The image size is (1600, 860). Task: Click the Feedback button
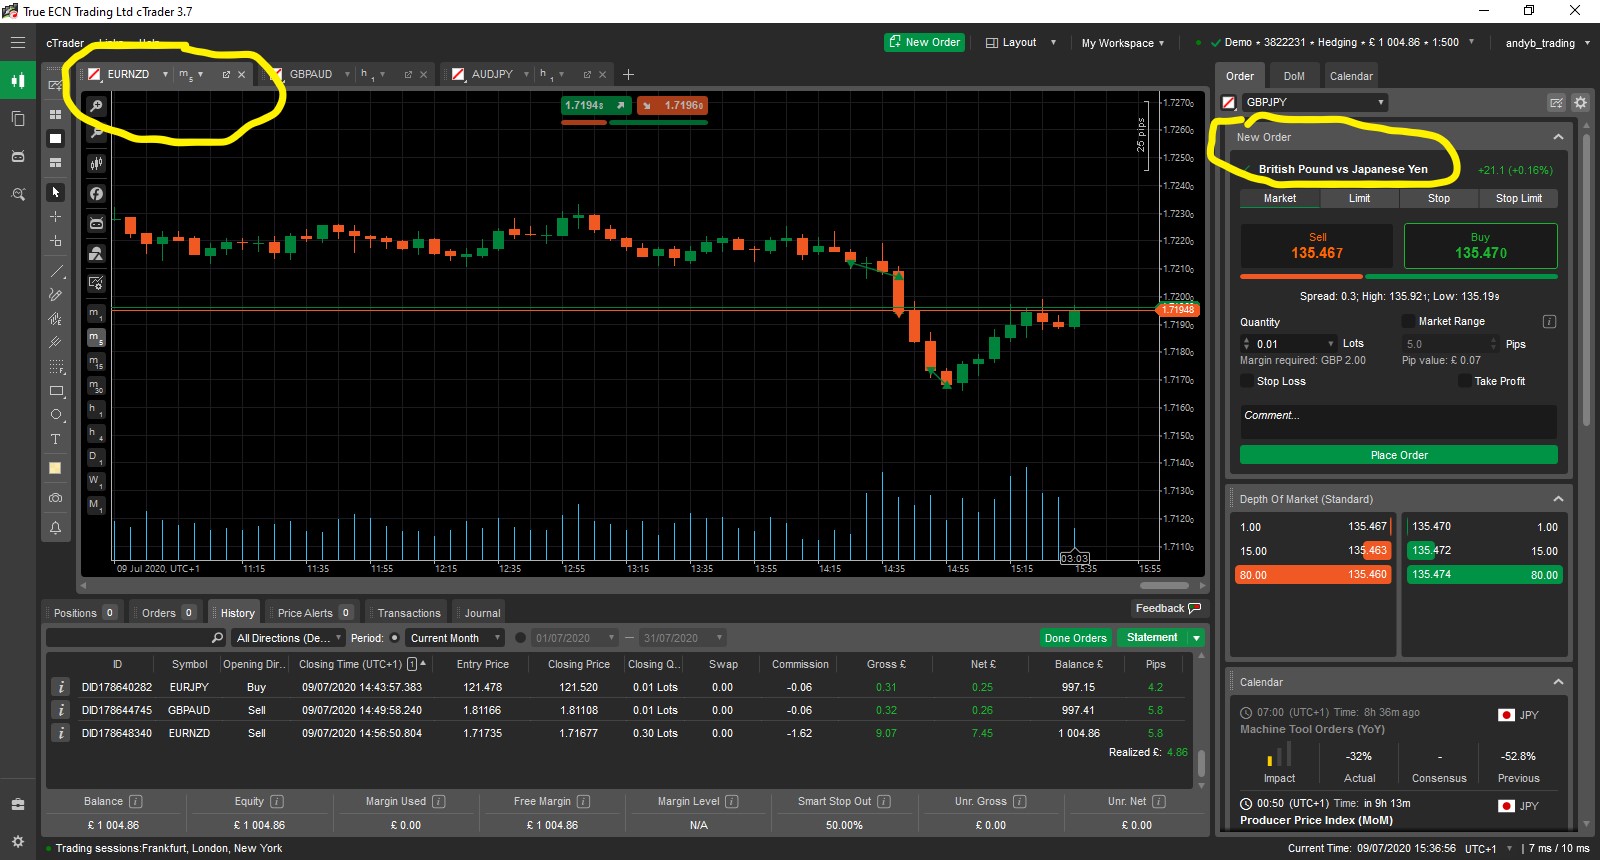click(1167, 608)
